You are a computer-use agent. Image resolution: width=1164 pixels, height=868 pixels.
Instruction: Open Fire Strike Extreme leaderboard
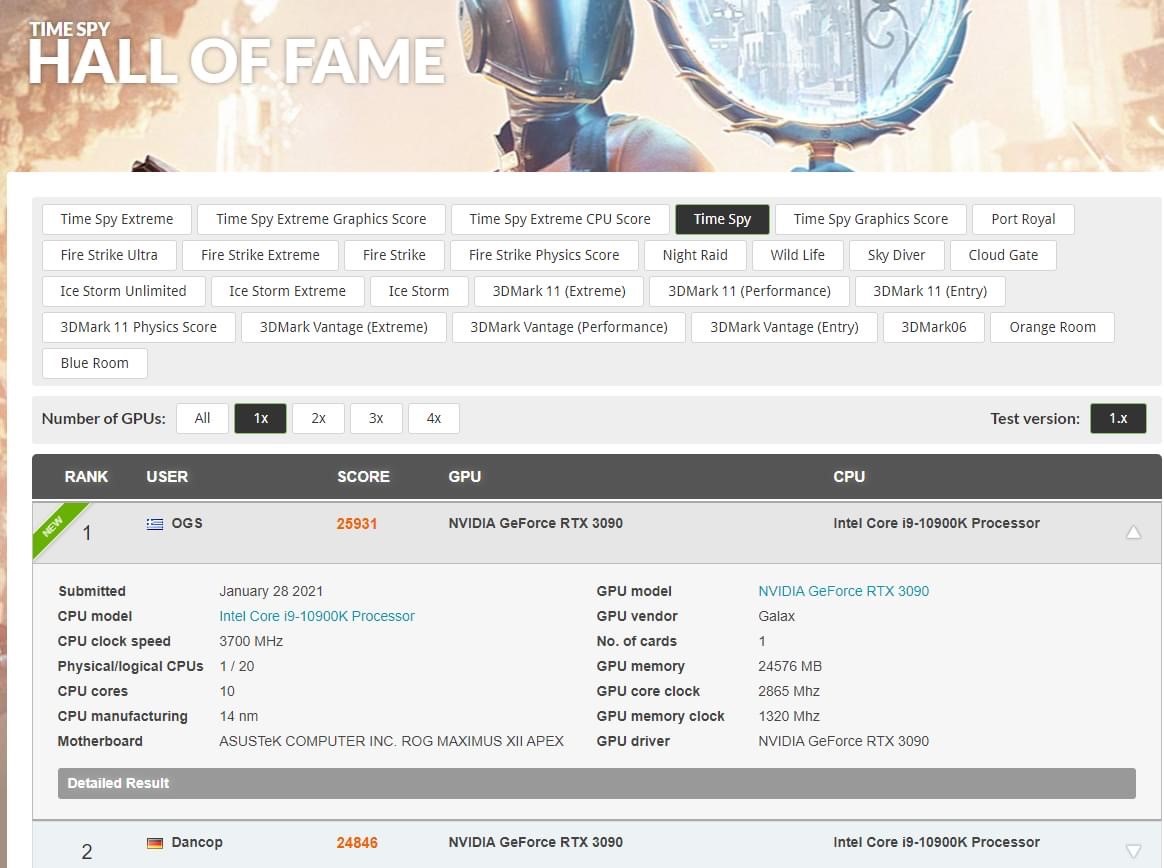[261, 255]
